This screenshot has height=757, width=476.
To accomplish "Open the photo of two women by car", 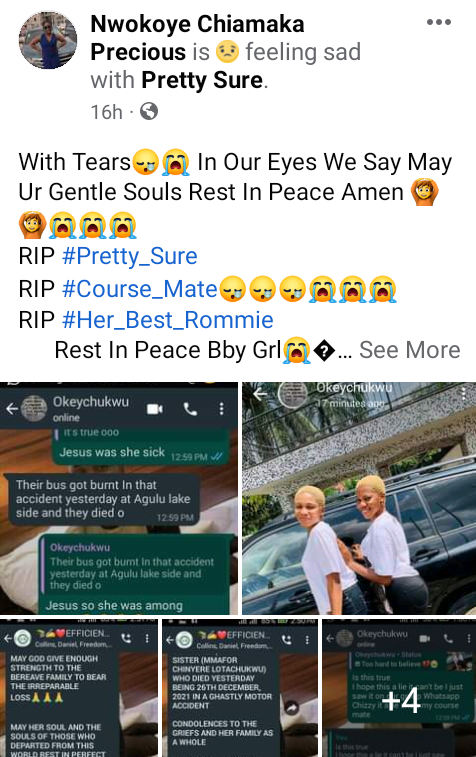I will [359, 498].
